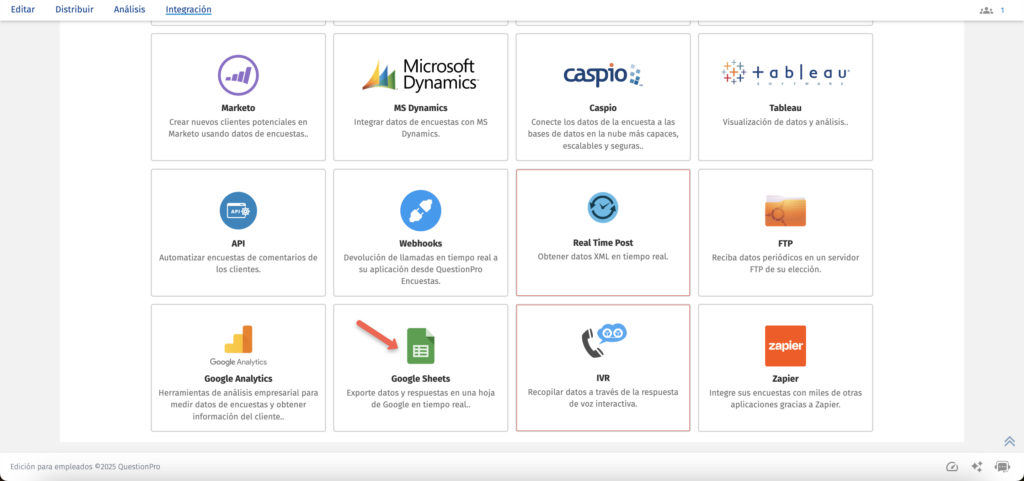Click "Integre sus encuestas con miles" description
This screenshot has width=1024, height=481.
click(x=785, y=399)
